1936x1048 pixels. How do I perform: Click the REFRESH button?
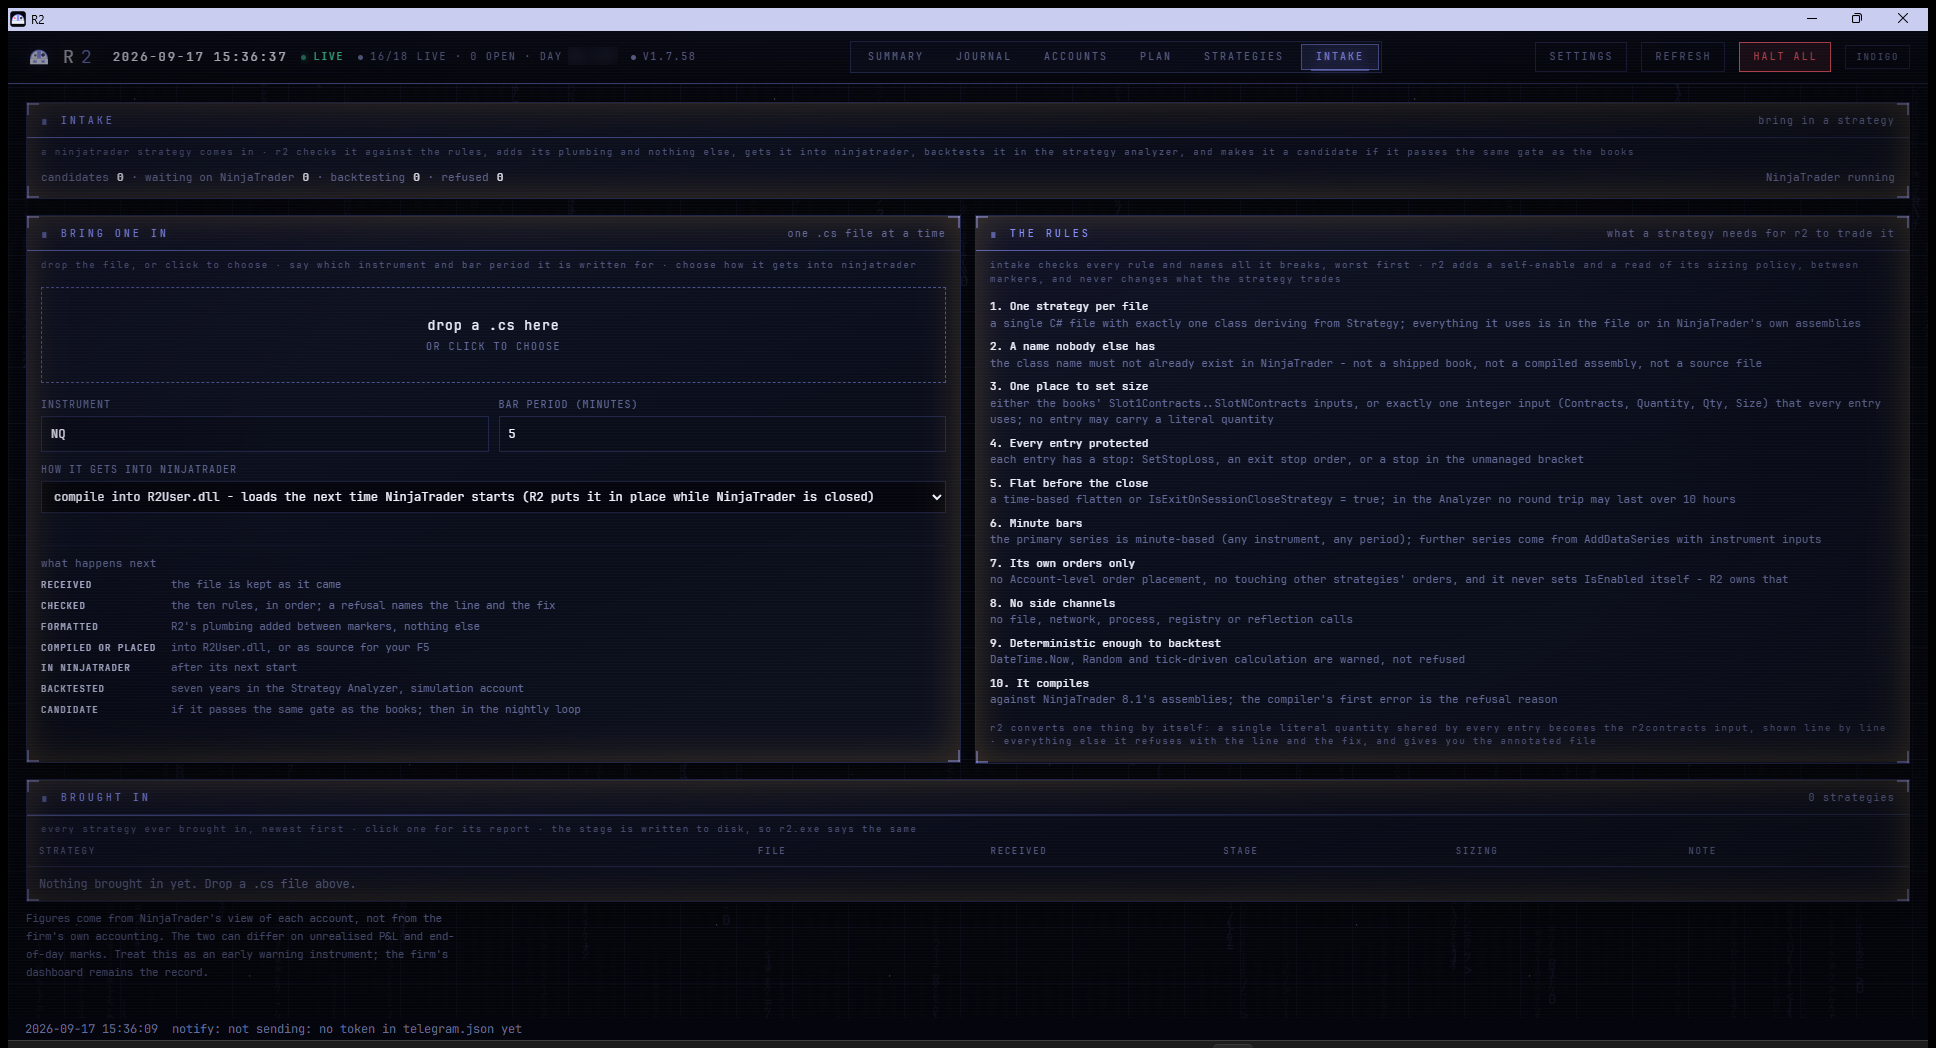point(1683,57)
